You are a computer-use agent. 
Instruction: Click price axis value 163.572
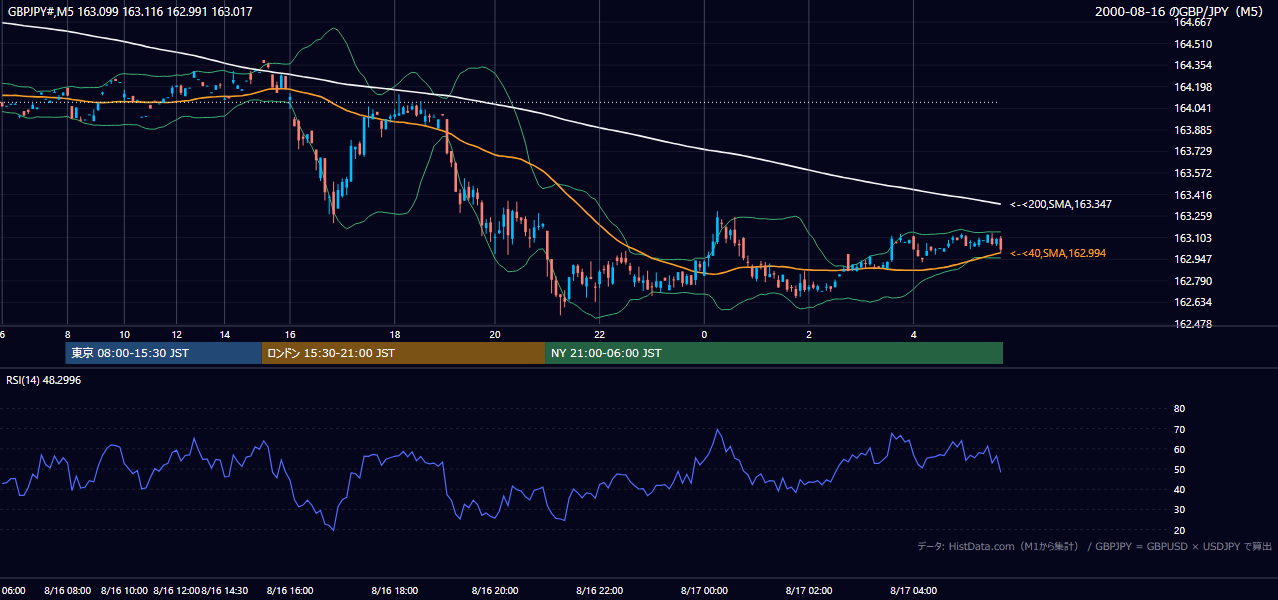pyautogui.click(x=1193, y=173)
